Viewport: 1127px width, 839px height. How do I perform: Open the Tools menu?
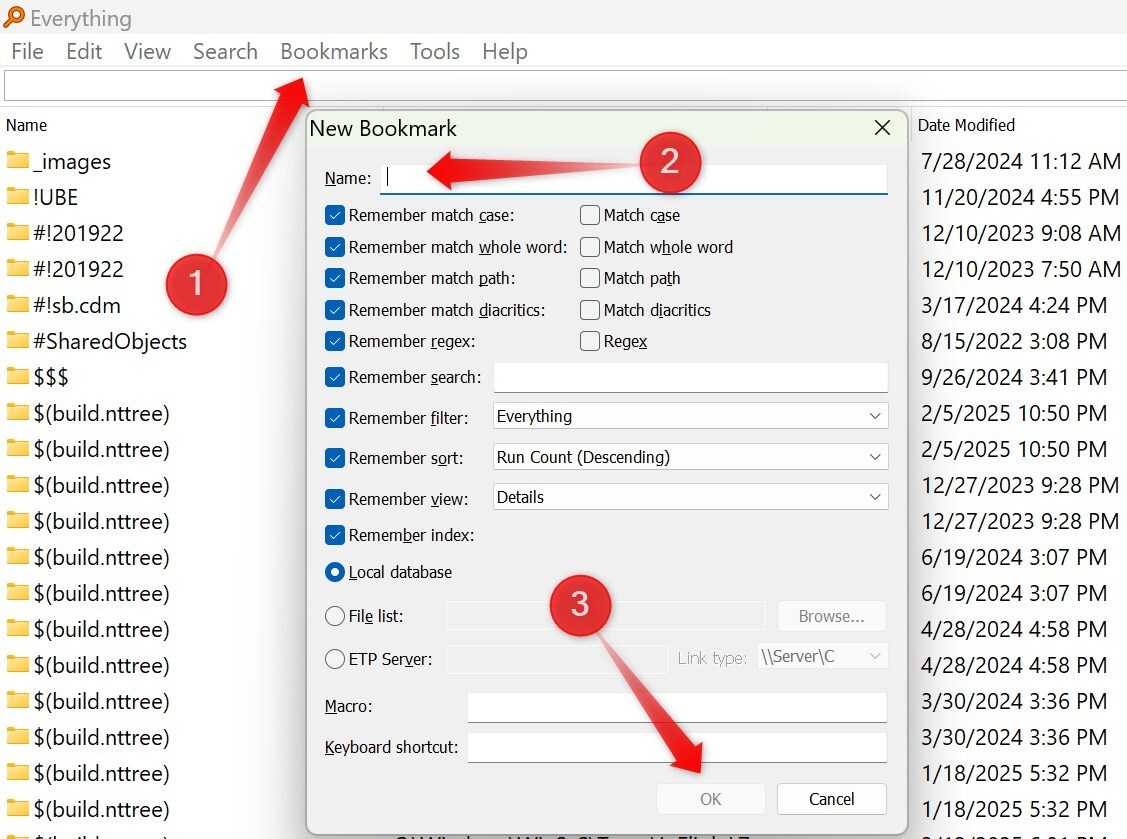tap(434, 51)
